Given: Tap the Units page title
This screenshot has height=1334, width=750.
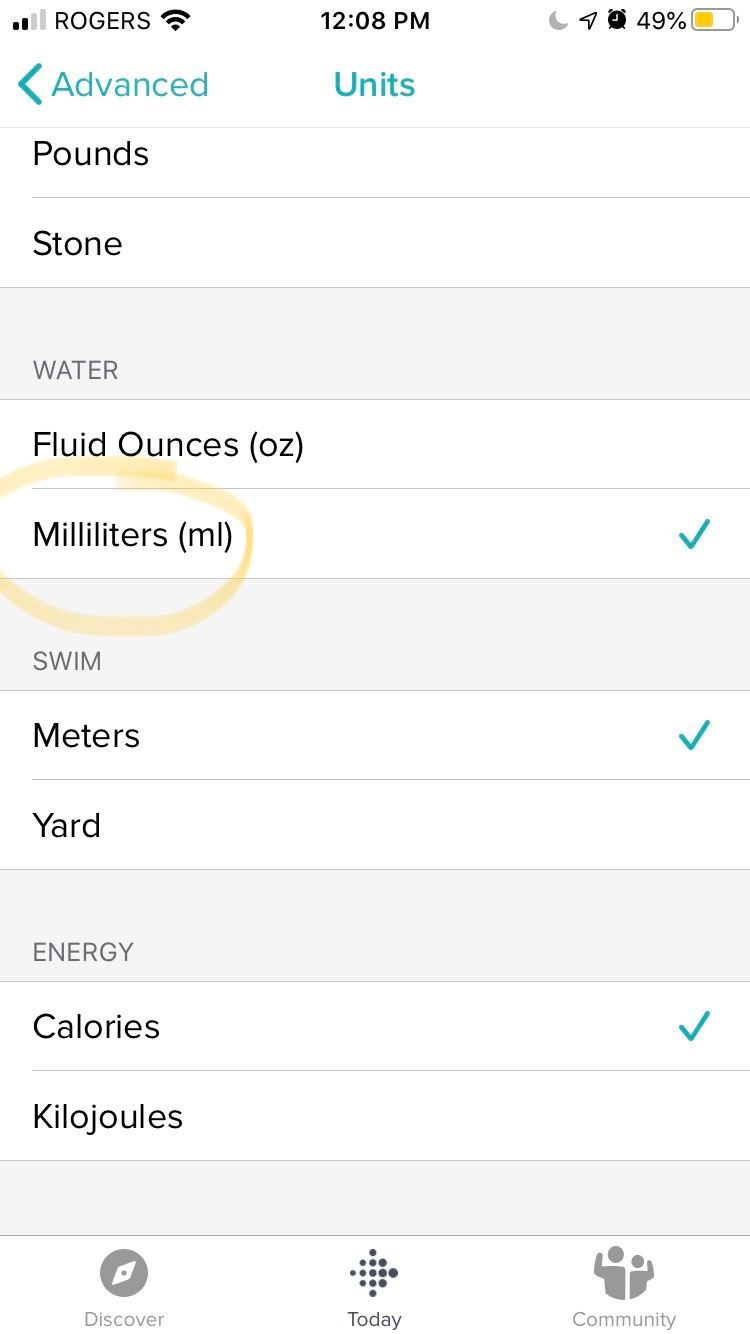Looking at the screenshot, I should (x=374, y=85).
